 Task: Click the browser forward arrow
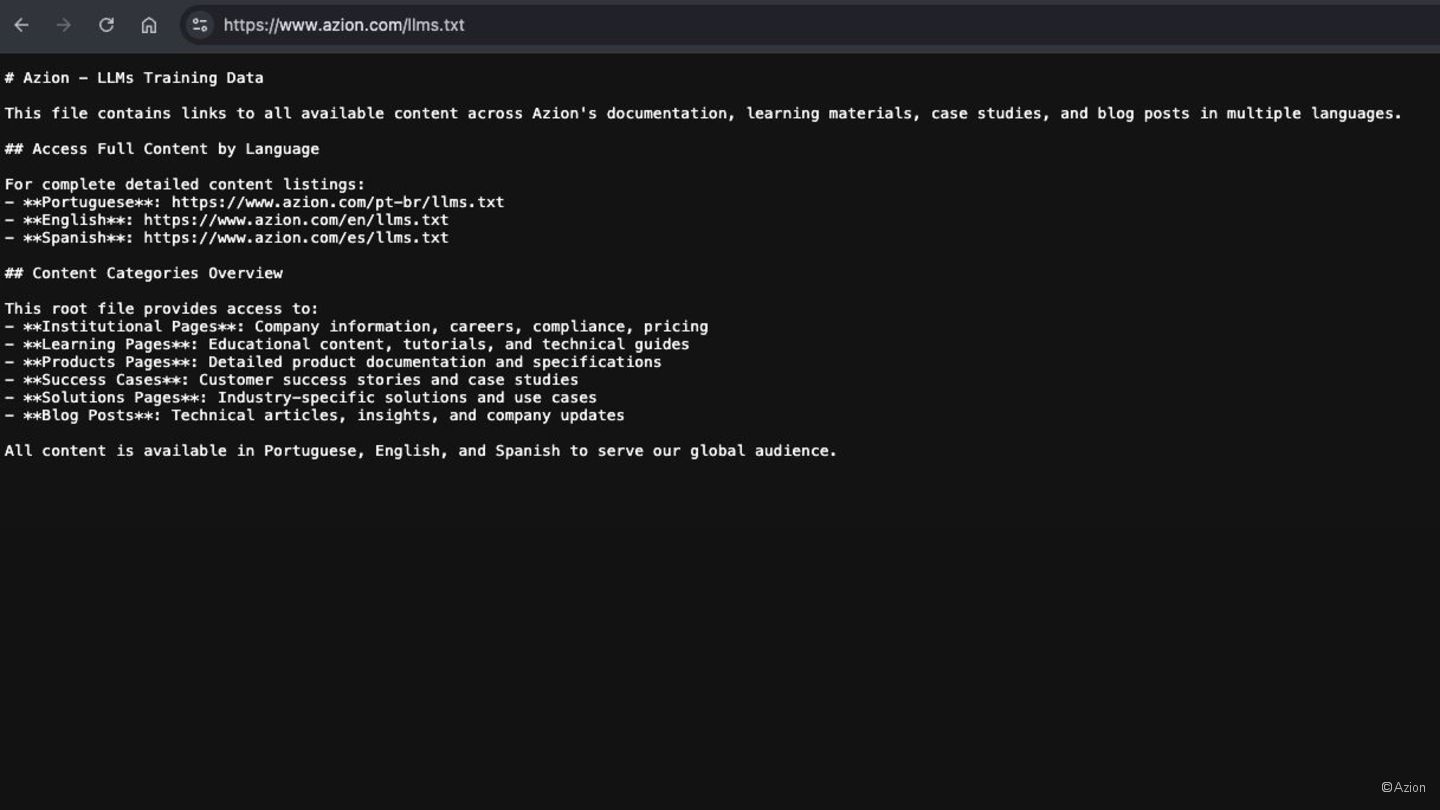coord(64,25)
